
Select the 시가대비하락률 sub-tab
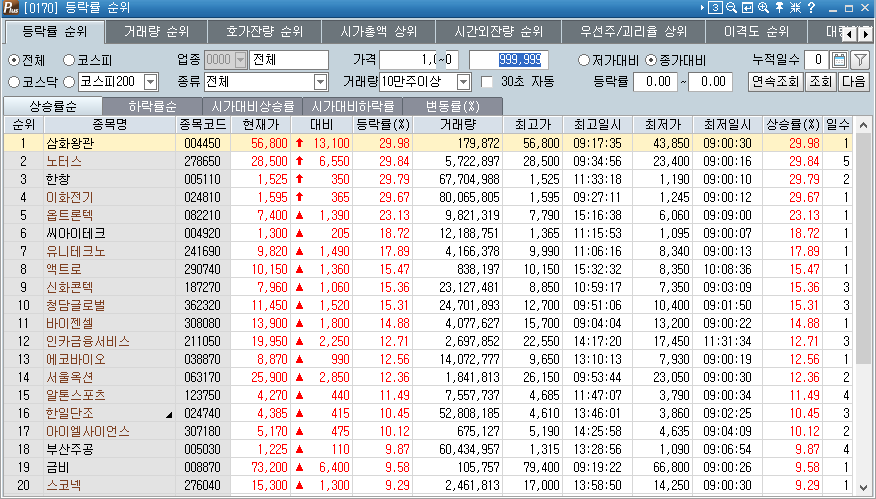coord(353,106)
